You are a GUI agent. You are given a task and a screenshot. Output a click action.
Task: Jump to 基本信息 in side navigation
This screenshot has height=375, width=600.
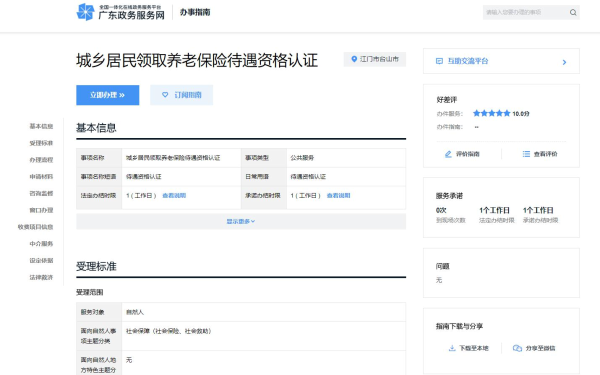pyautogui.click(x=41, y=126)
